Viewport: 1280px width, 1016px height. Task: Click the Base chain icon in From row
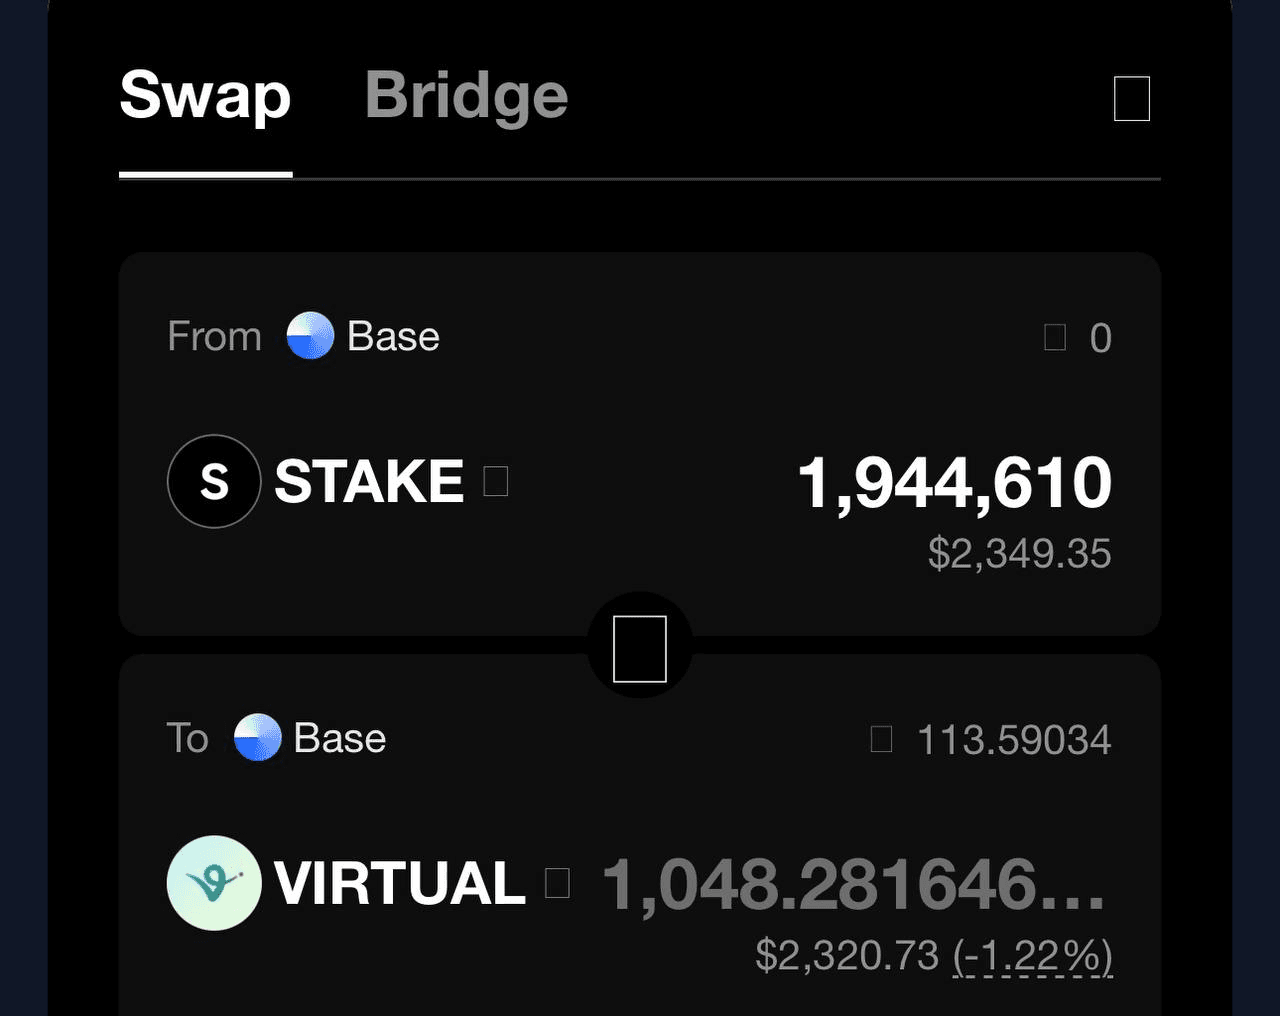310,336
